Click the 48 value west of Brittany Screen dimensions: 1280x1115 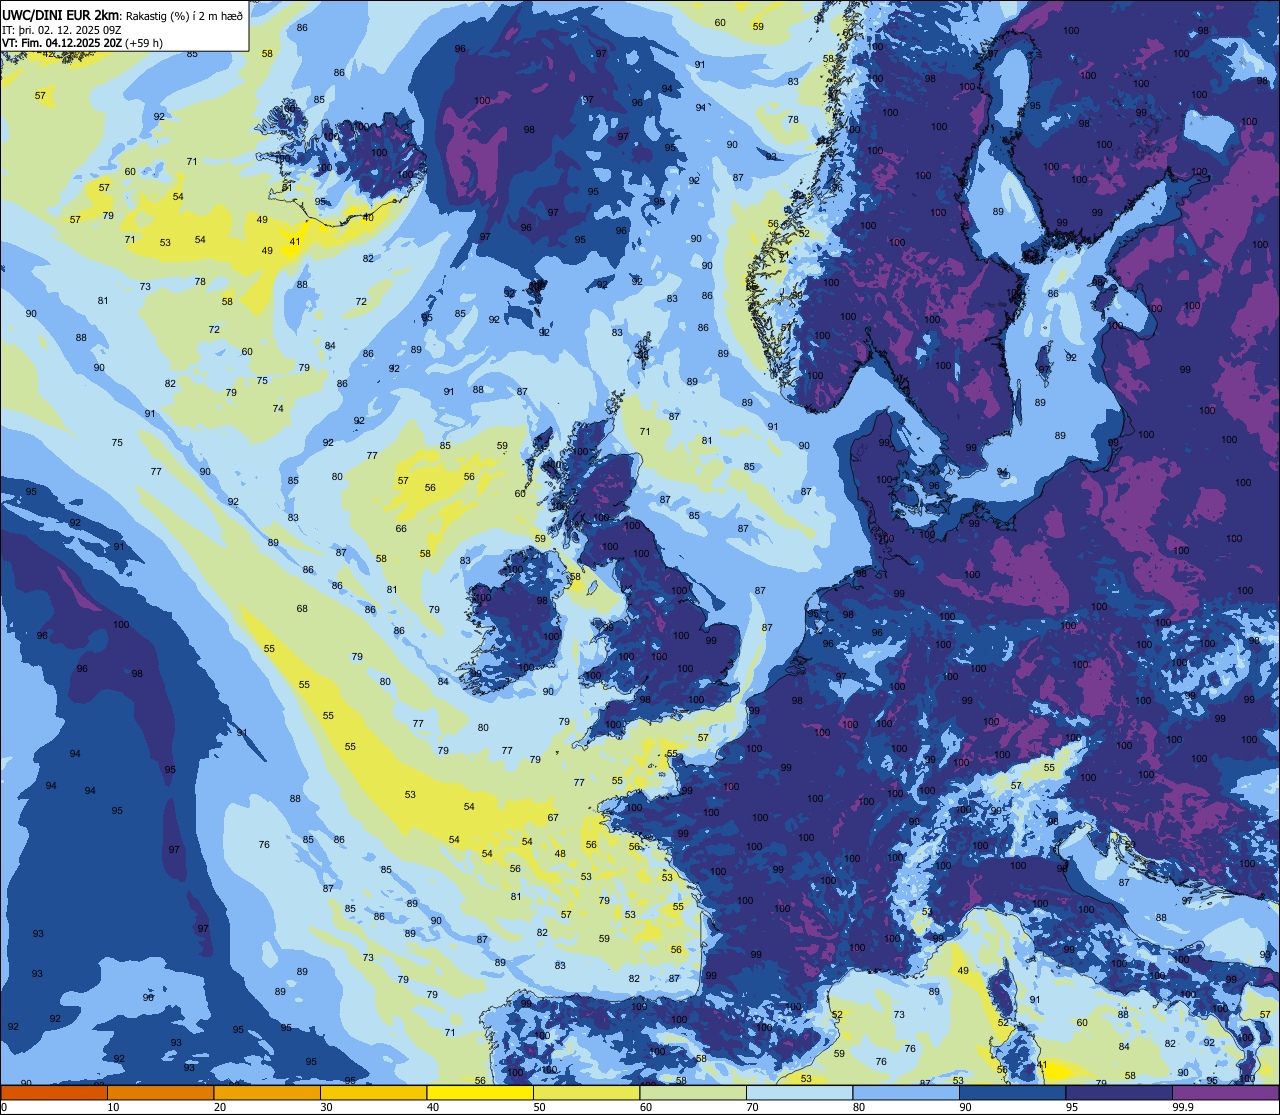(560, 854)
